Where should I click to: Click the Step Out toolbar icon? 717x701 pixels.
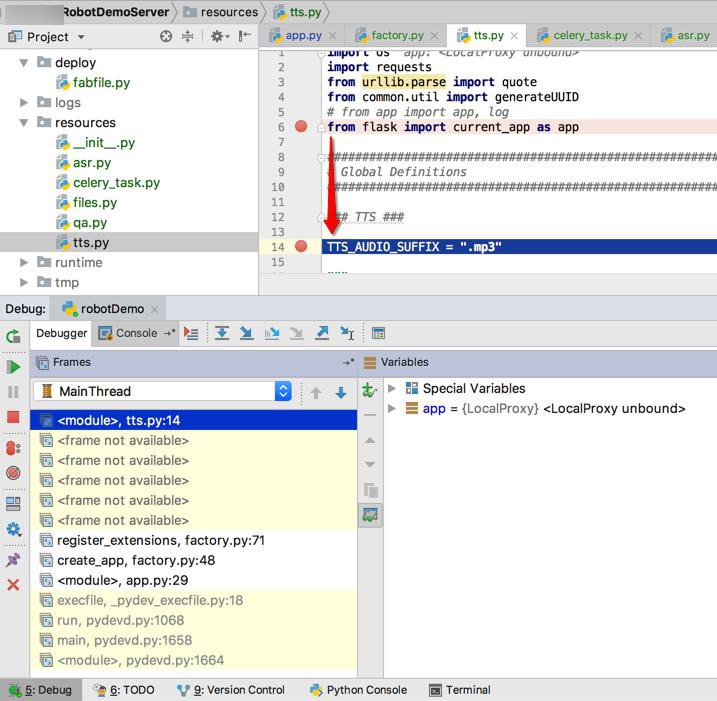(322, 333)
